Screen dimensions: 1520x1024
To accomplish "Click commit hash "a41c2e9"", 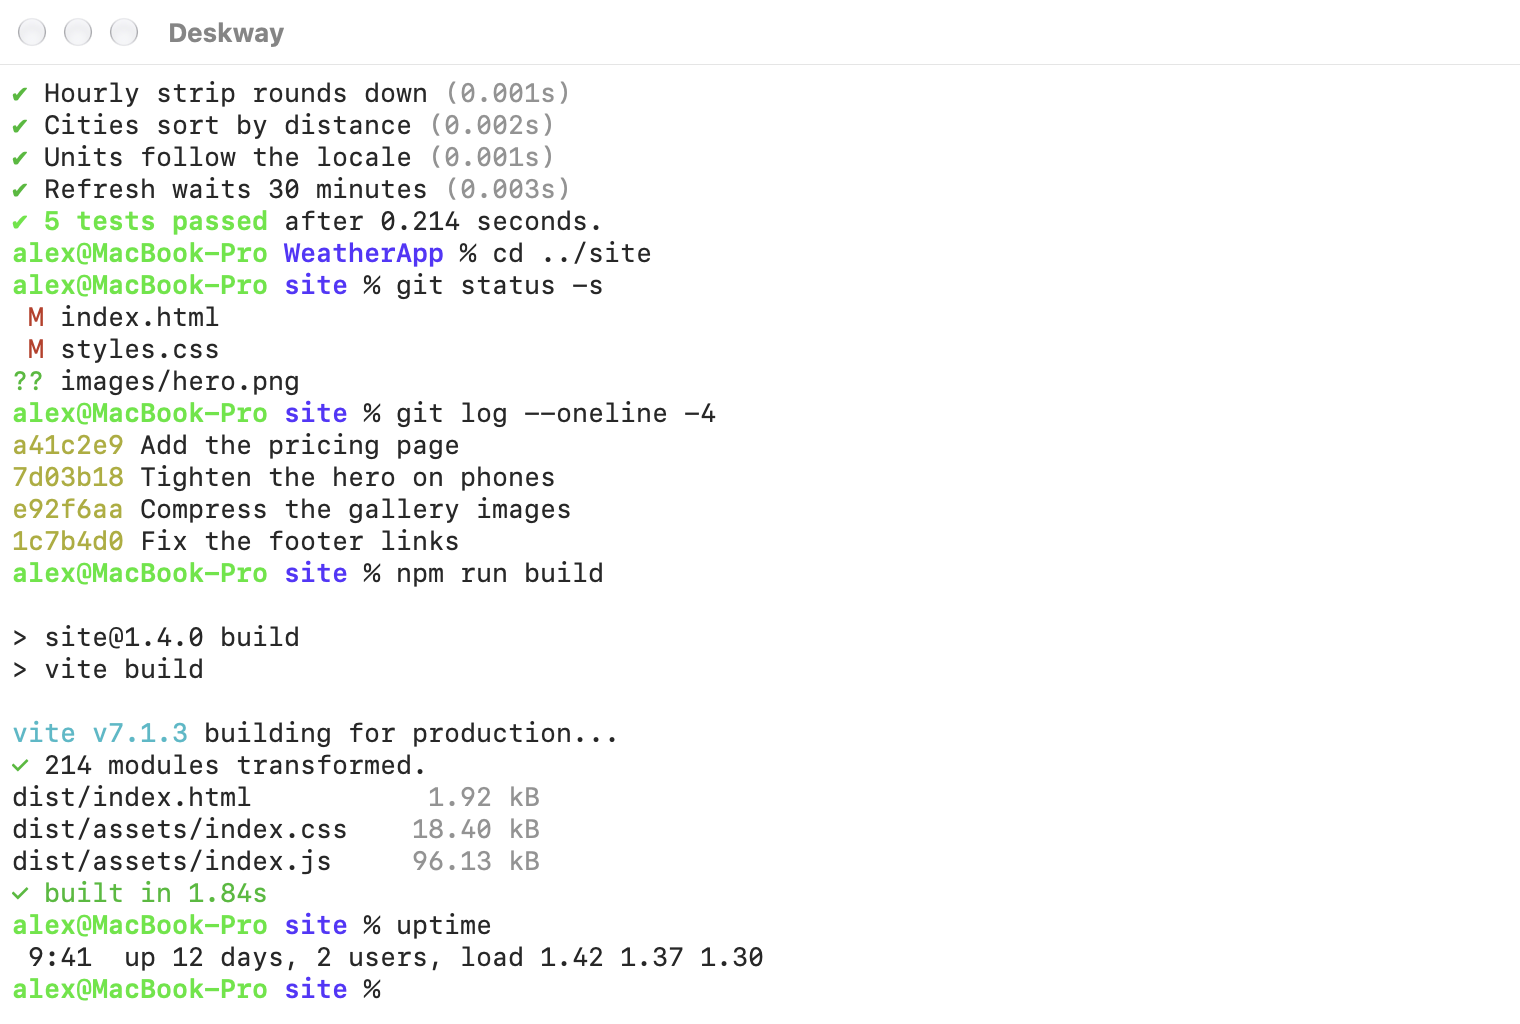I will 67,445.
